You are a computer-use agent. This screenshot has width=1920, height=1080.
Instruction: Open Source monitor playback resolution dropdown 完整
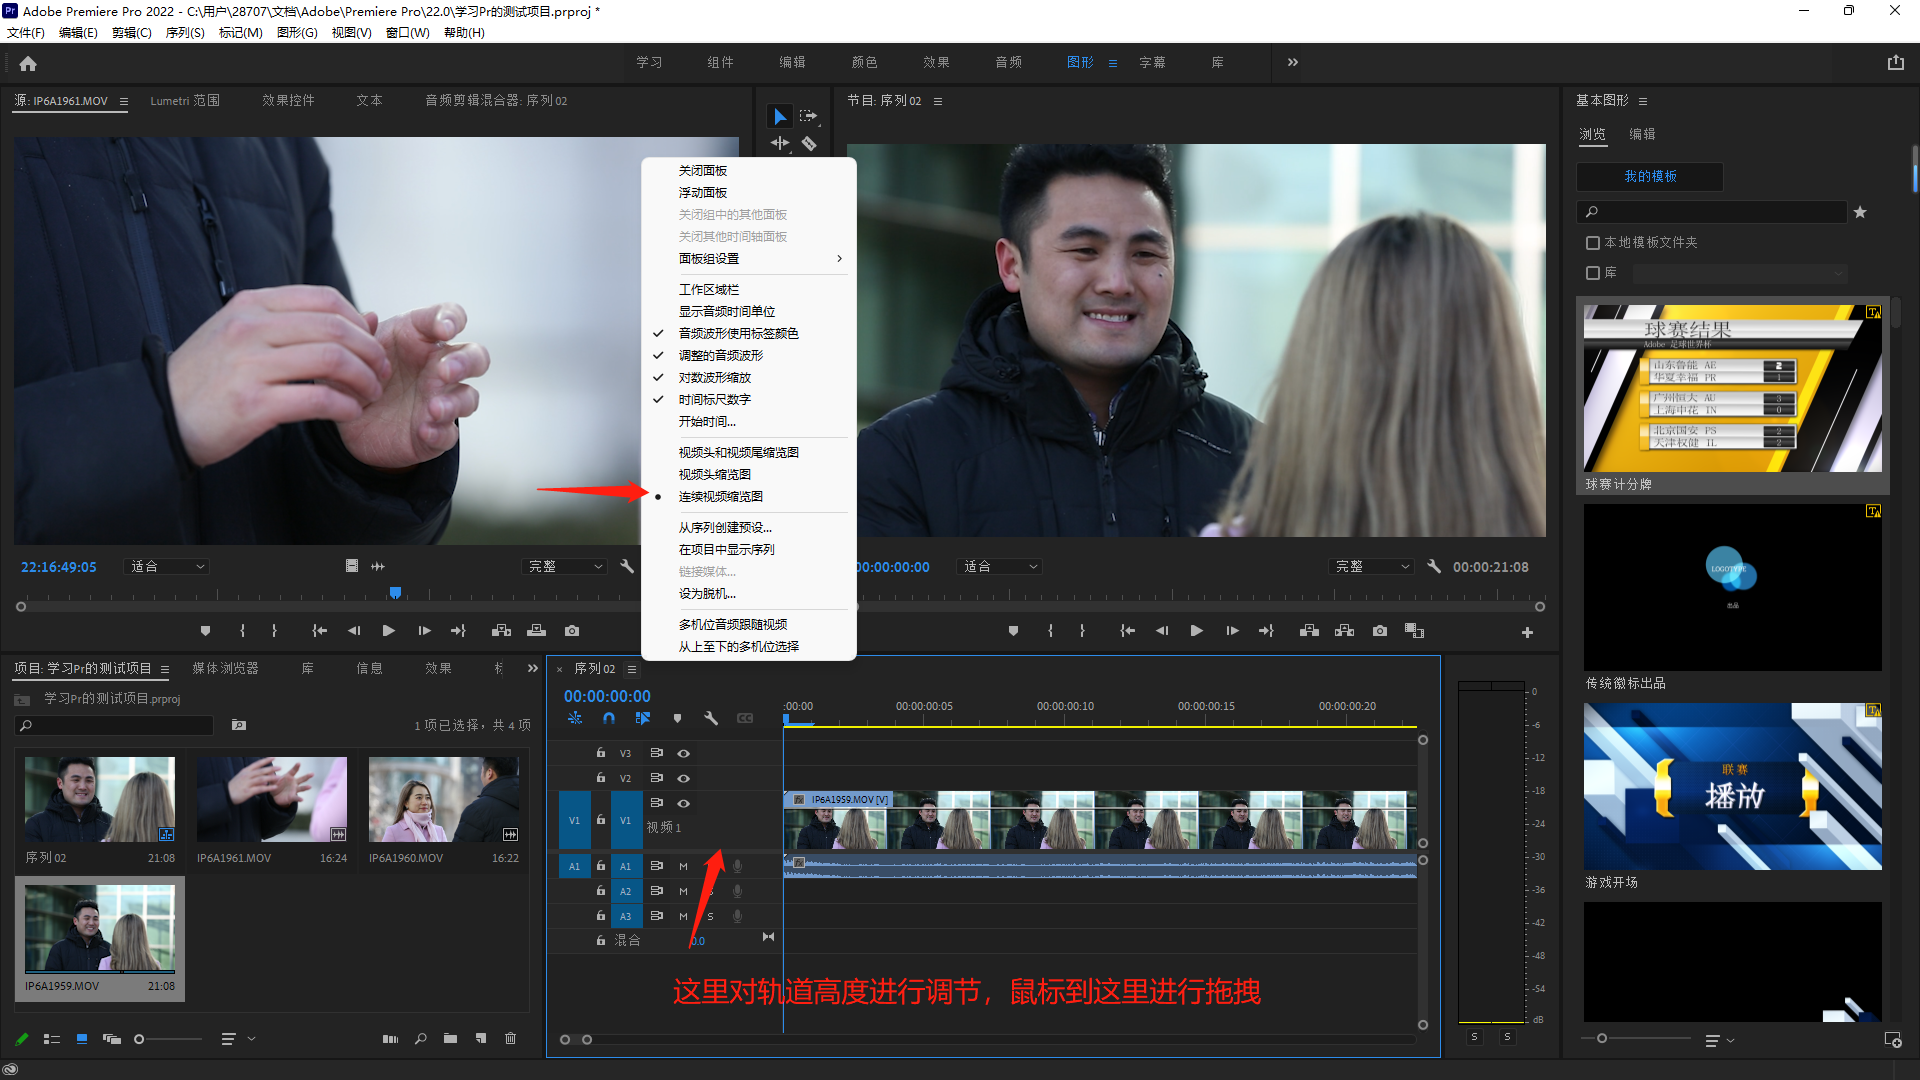pyautogui.click(x=565, y=566)
